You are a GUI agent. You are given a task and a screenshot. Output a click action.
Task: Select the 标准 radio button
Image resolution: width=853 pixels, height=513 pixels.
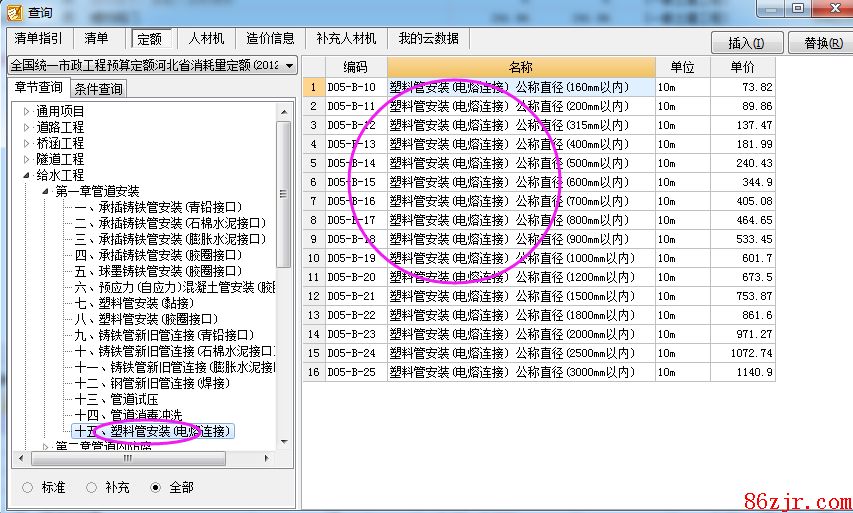pos(26,487)
